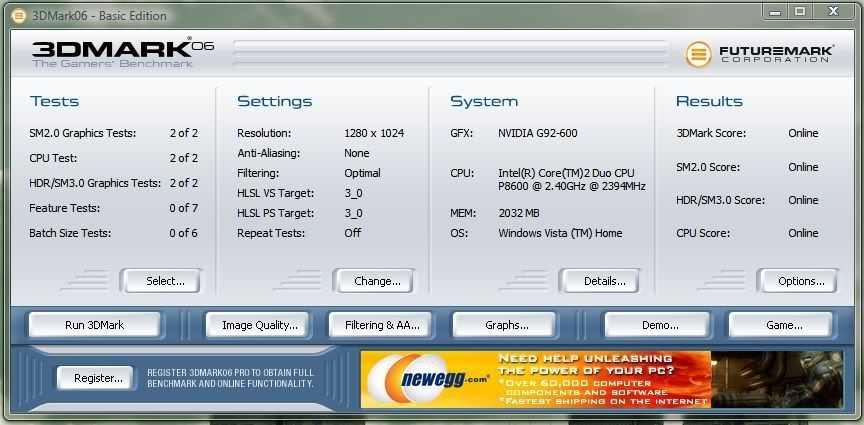Viewport: 864px width, 425px height.
Task: Launch the Demo
Action: 657,325
